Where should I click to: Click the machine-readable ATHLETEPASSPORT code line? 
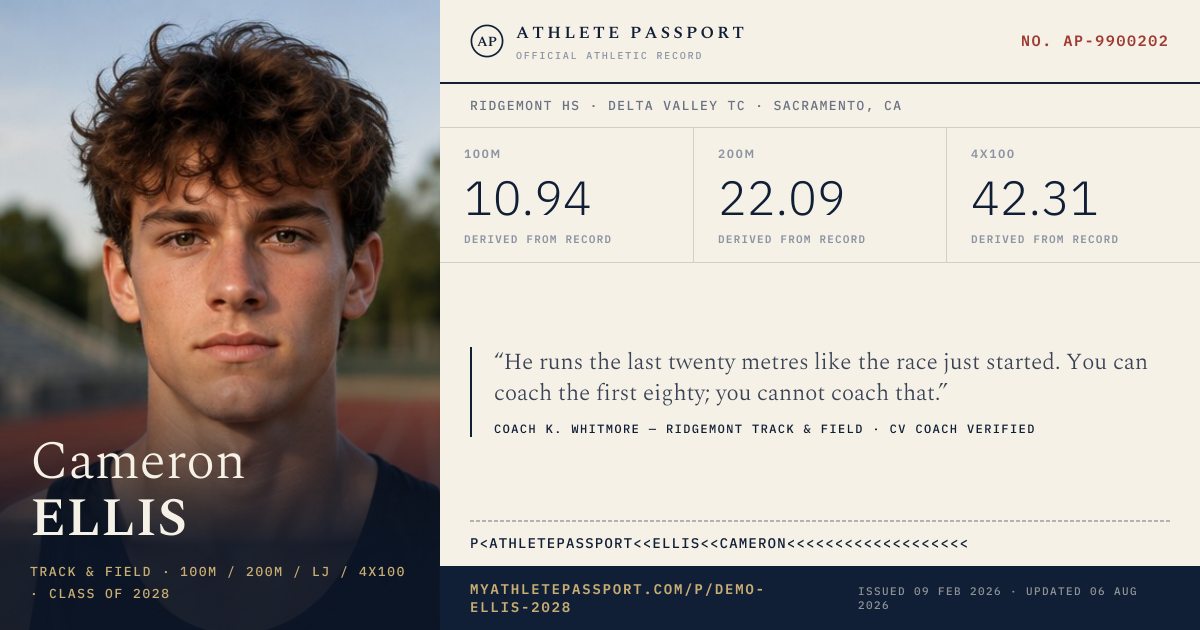pyautogui.click(x=719, y=544)
